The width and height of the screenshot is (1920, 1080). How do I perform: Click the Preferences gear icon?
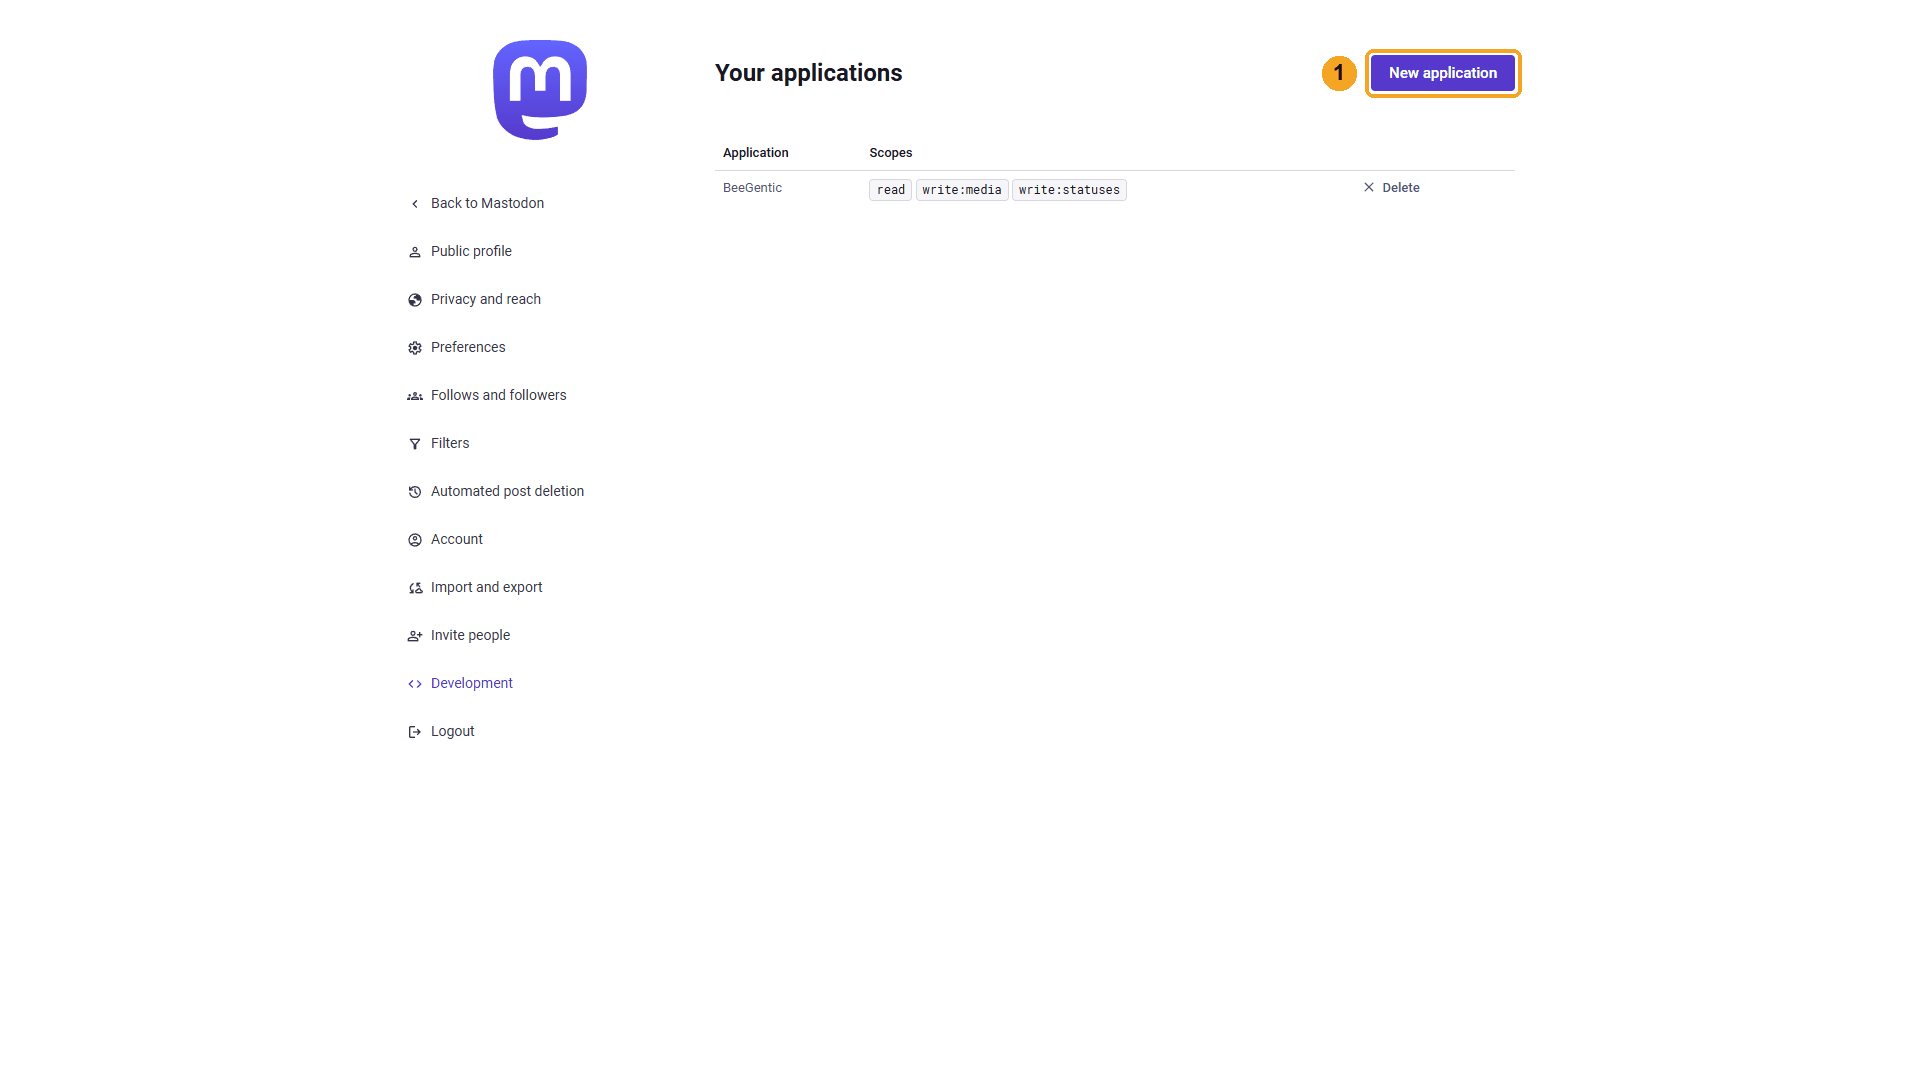click(415, 348)
